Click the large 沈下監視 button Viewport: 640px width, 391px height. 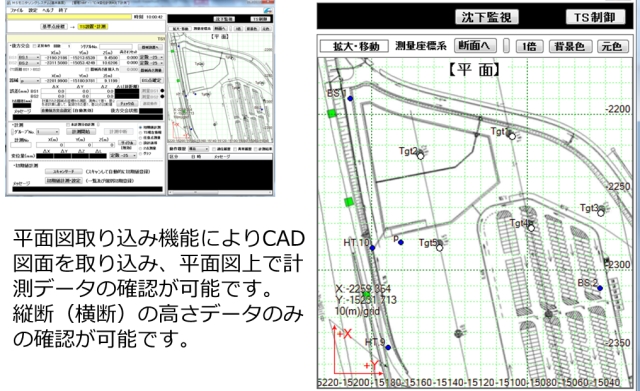point(487,17)
